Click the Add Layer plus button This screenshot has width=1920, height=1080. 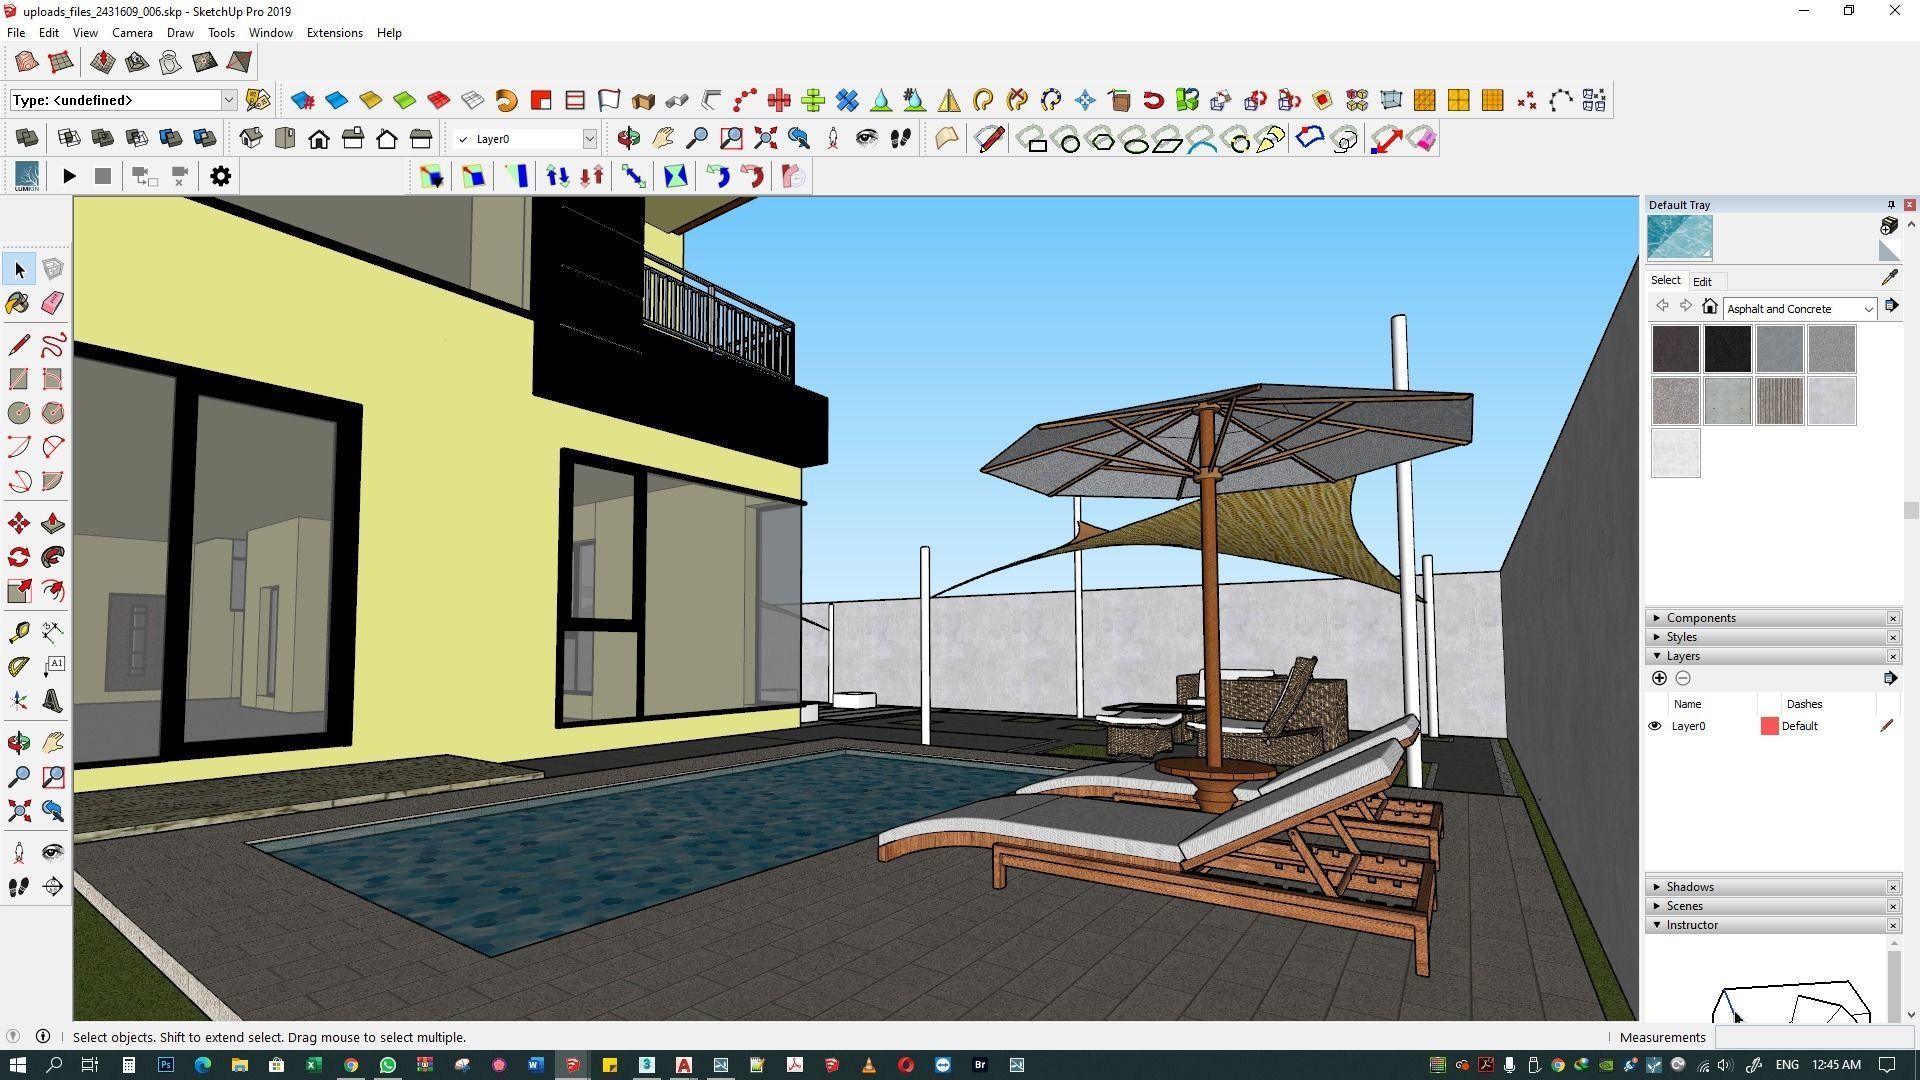[1659, 678]
